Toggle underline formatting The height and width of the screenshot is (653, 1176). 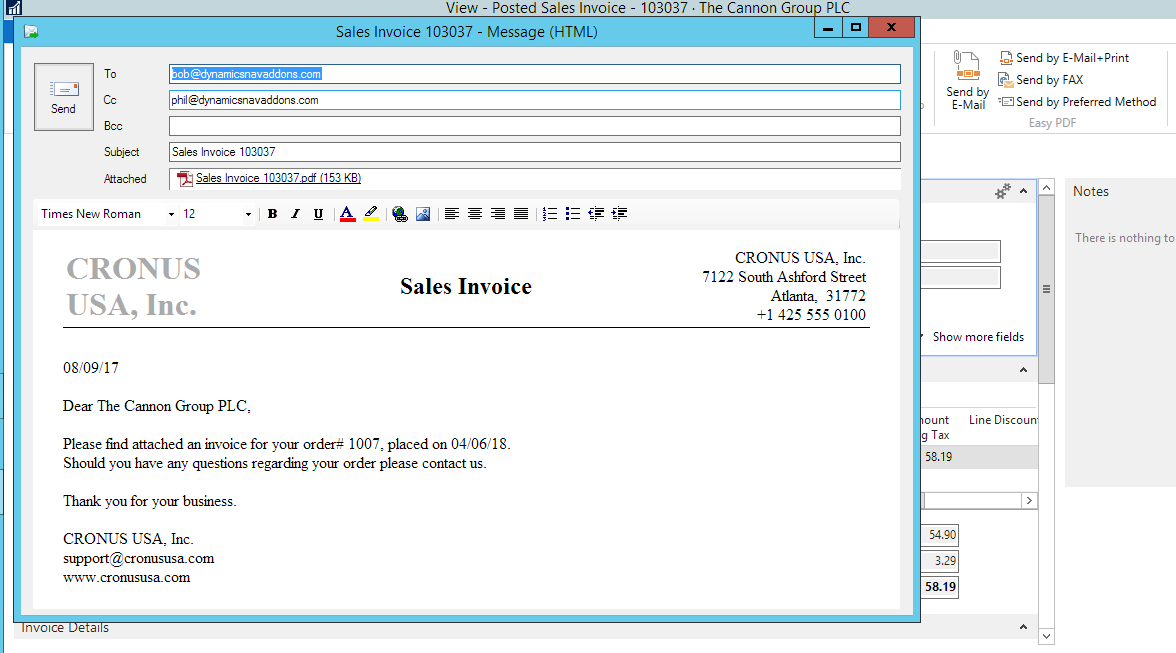point(318,214)
